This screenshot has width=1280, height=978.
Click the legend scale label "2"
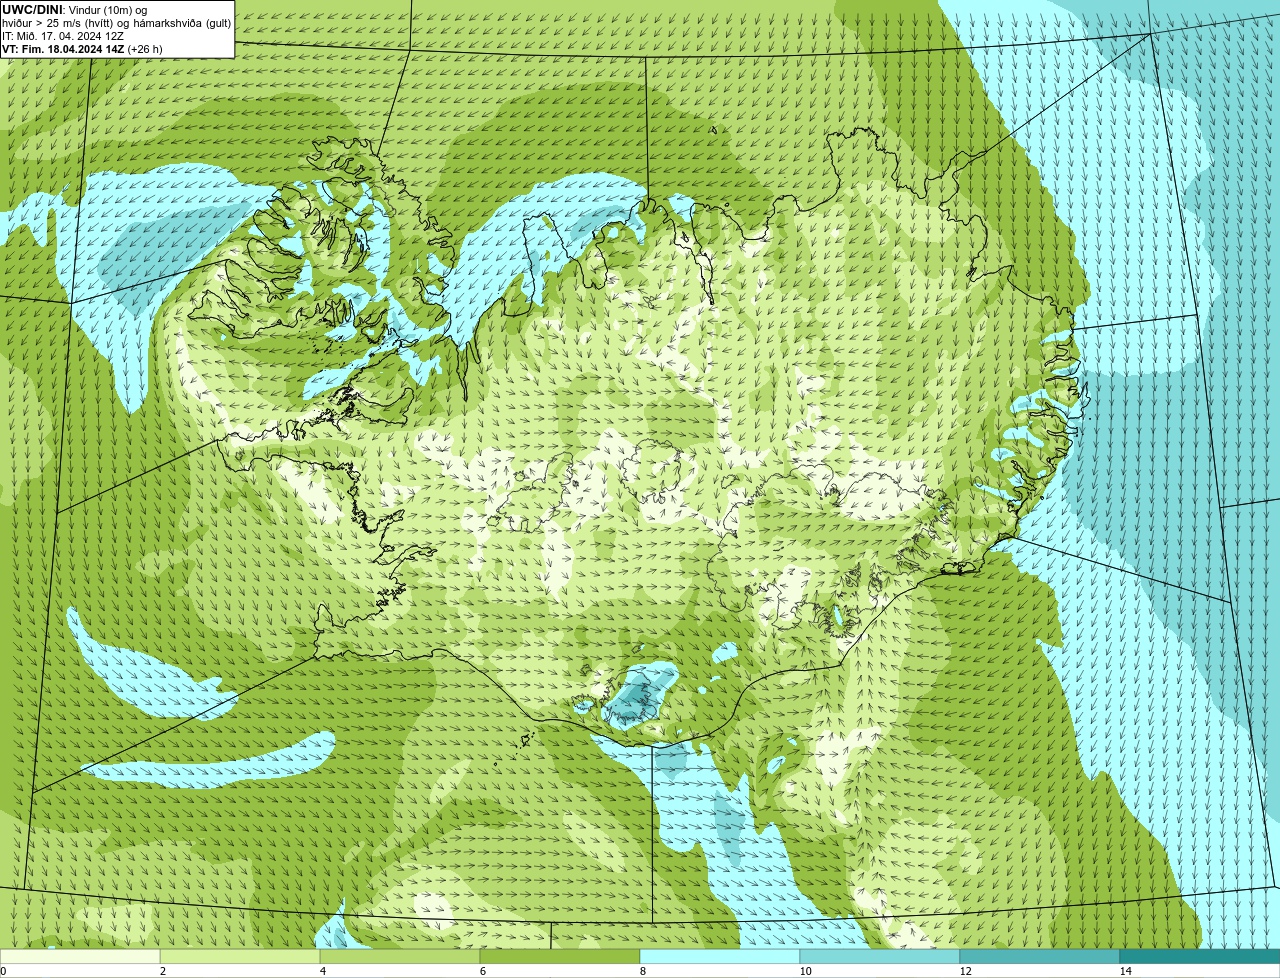pyautogui.click(x=162, y=971)
